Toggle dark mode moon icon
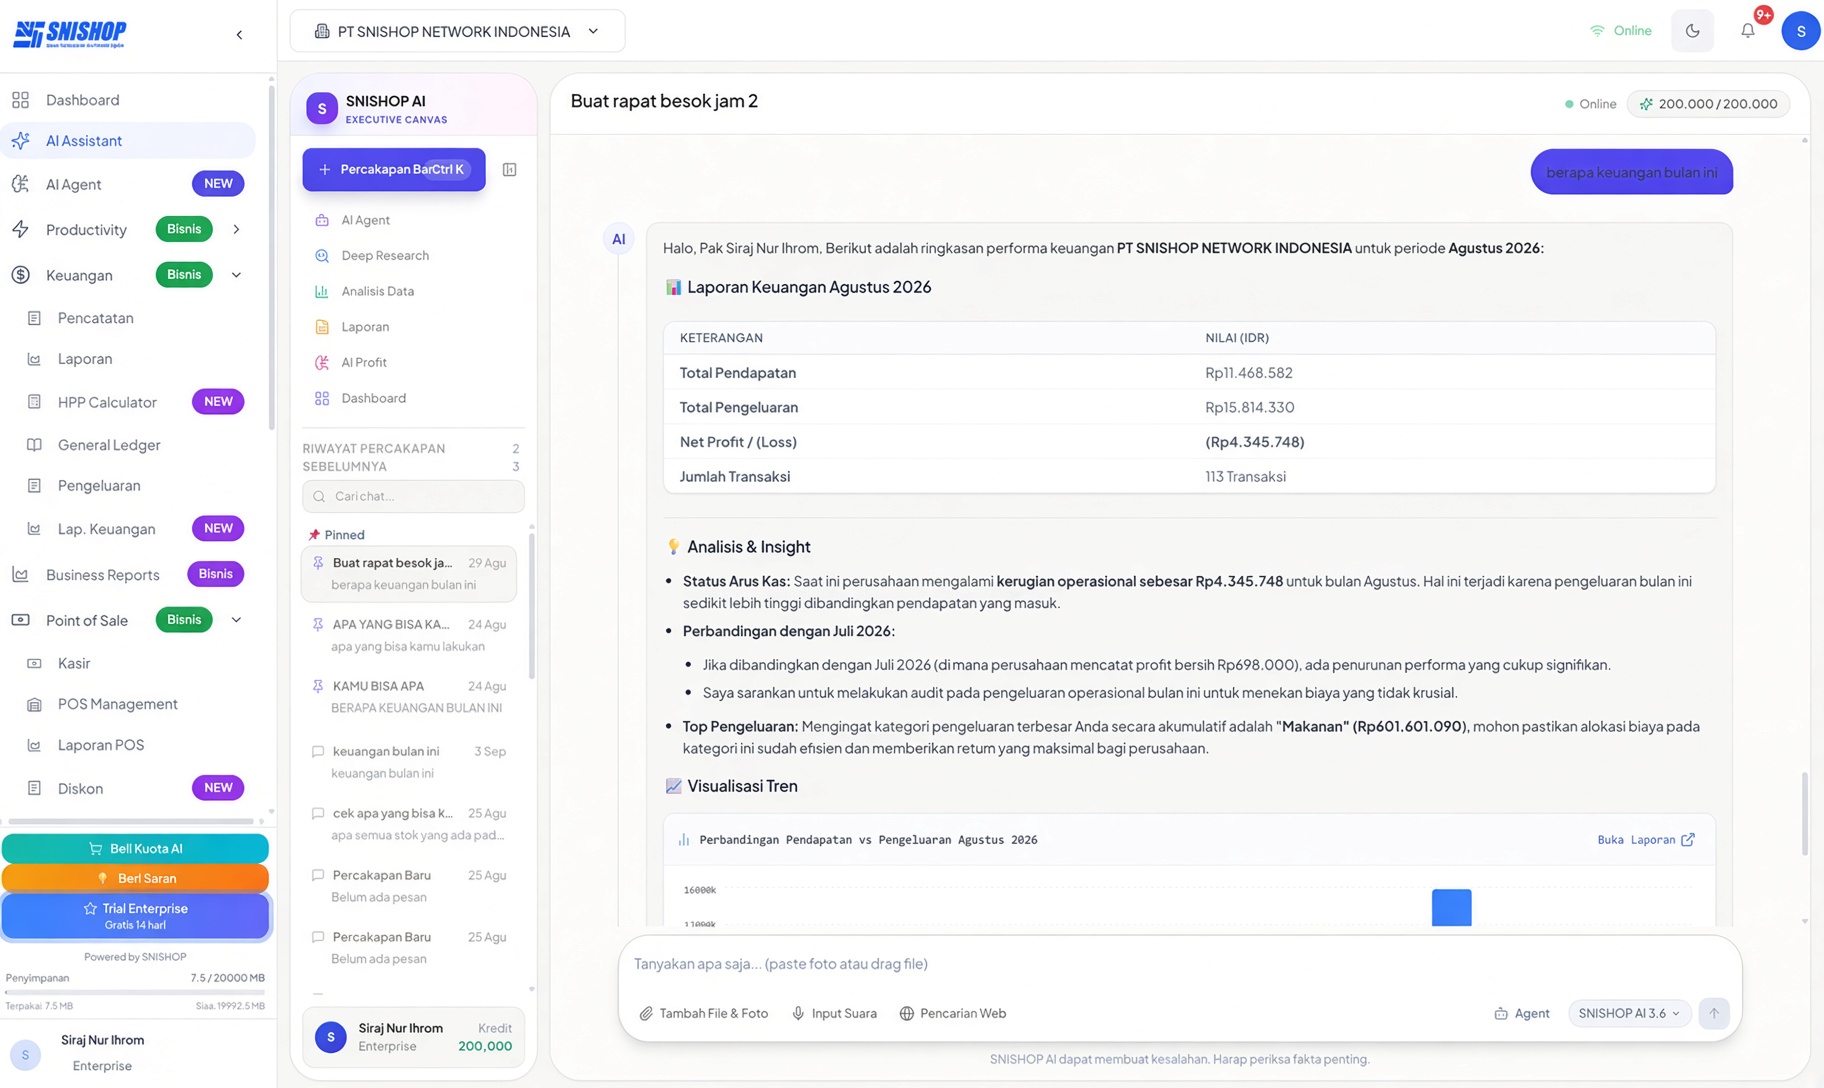 [x=1692, y=31]
